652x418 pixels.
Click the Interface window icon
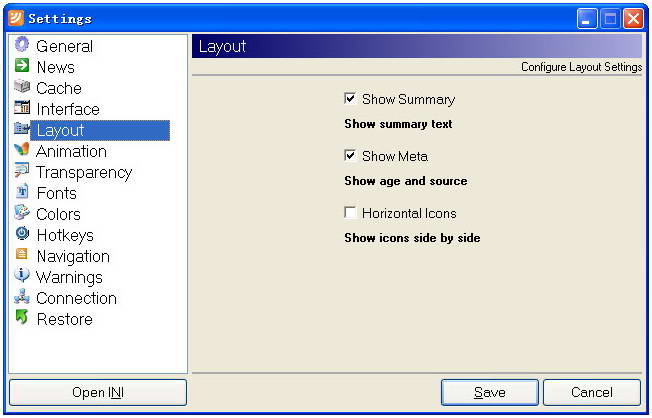(22, 107)
